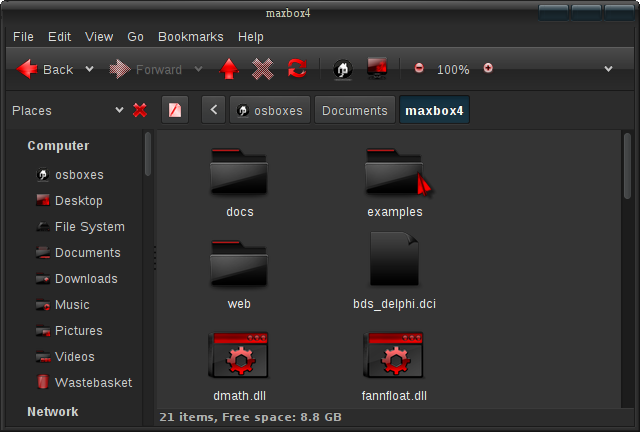
Task: Click the osboxes path bar button
Action: [268, 110]
